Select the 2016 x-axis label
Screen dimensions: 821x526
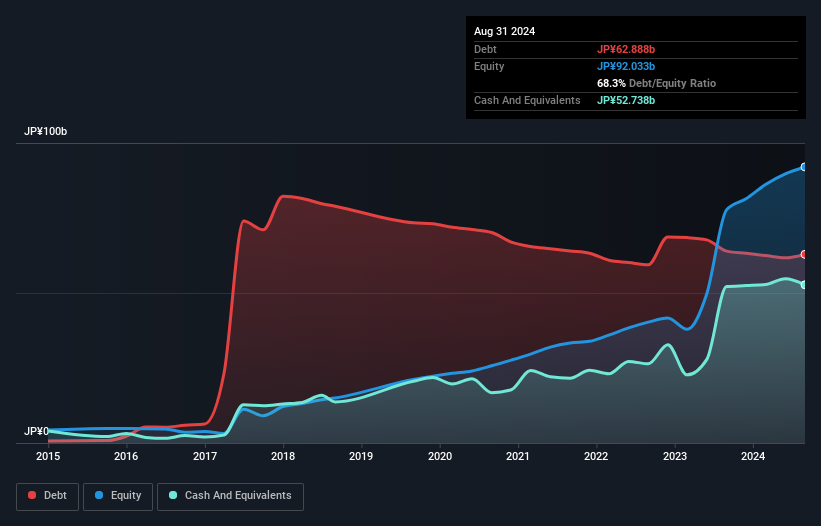click(x=126, y=456)
